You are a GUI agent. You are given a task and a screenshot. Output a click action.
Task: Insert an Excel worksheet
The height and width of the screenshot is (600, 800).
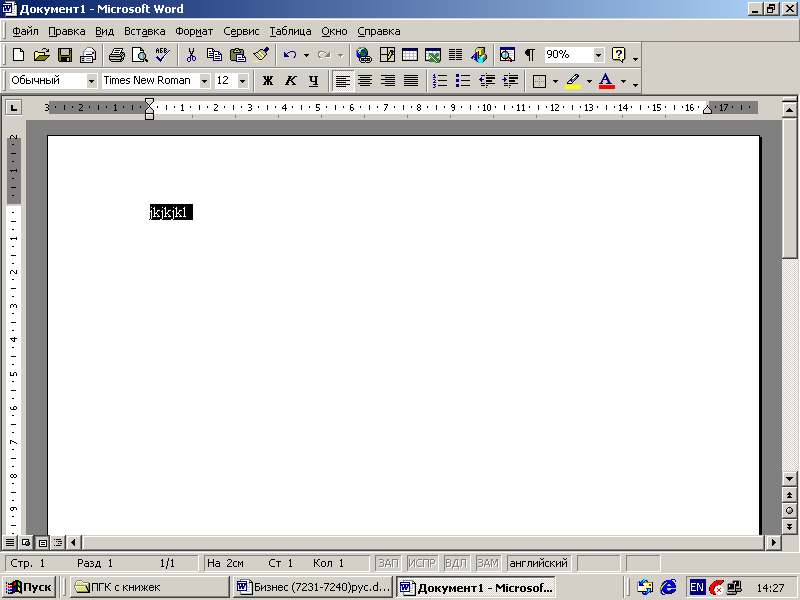point(433,55)
